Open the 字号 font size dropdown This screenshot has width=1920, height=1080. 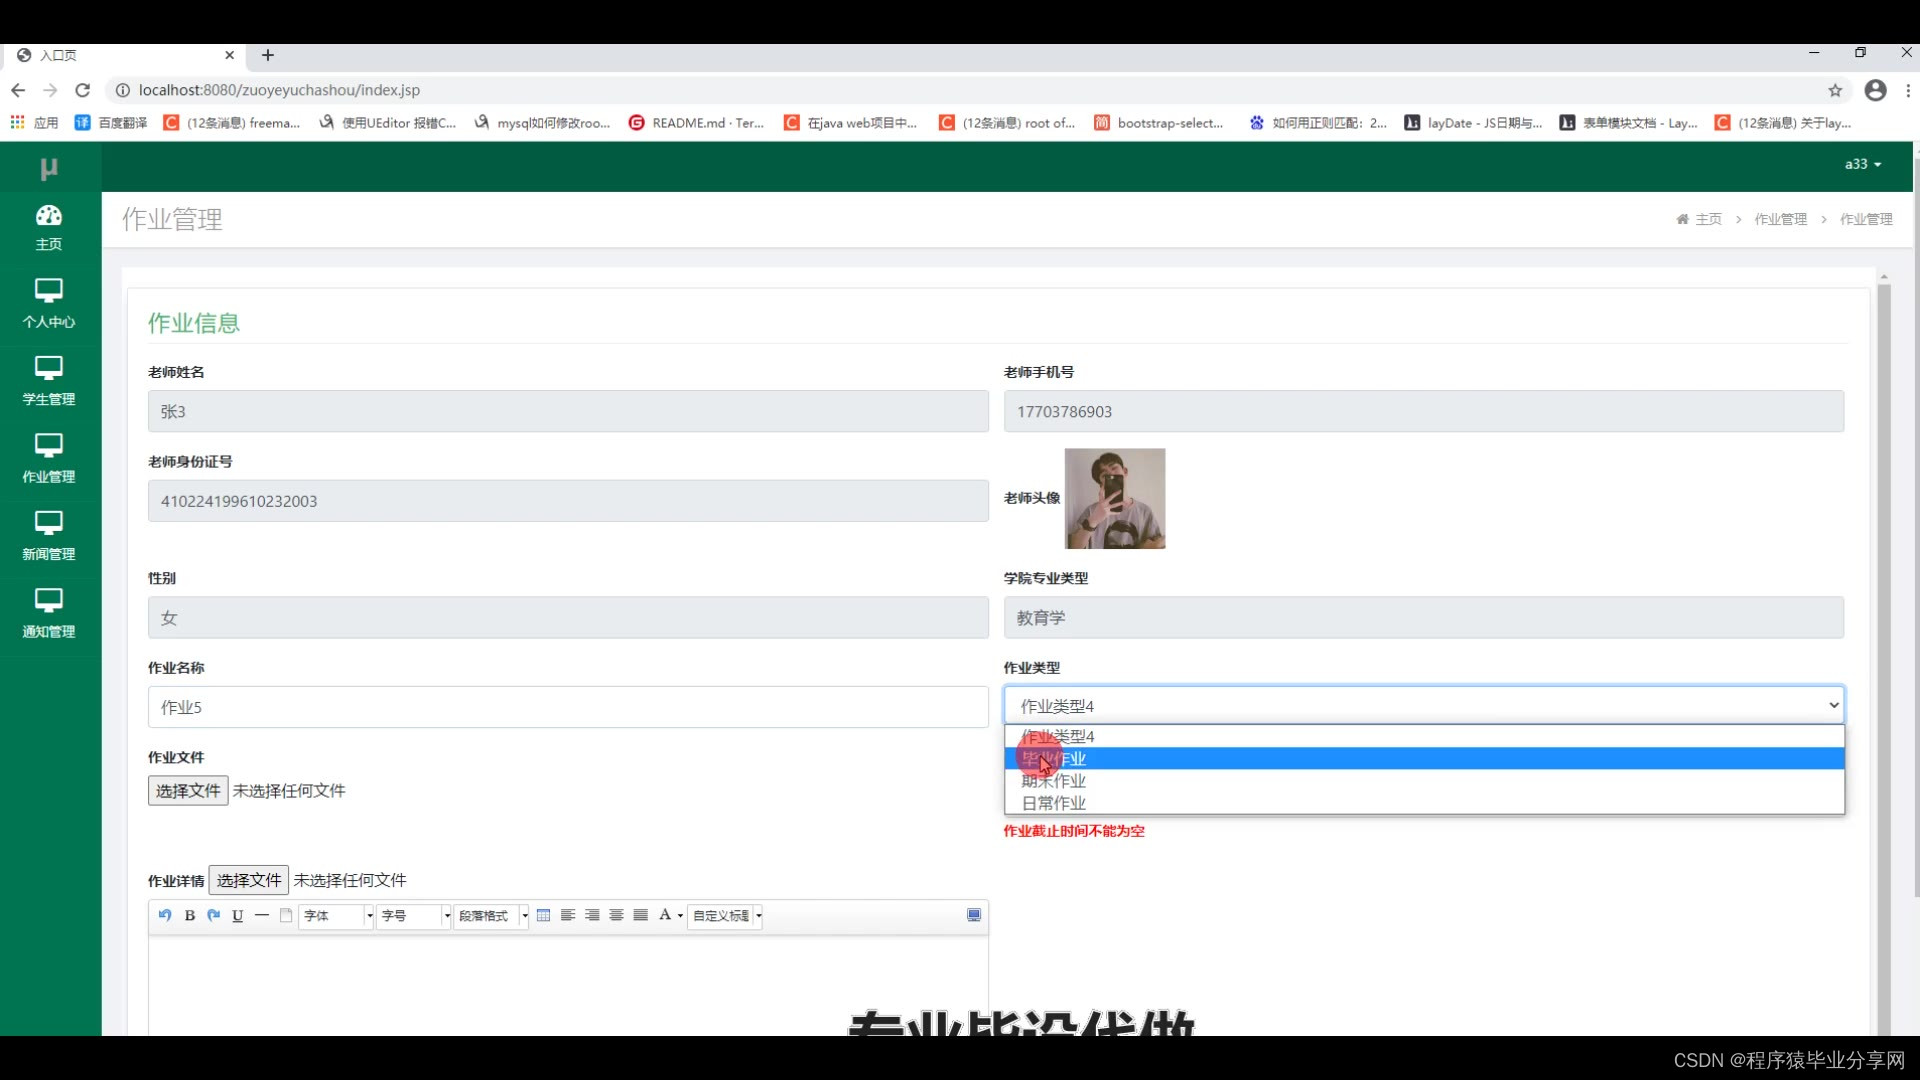pyautogui.click(x=414, y=915)
